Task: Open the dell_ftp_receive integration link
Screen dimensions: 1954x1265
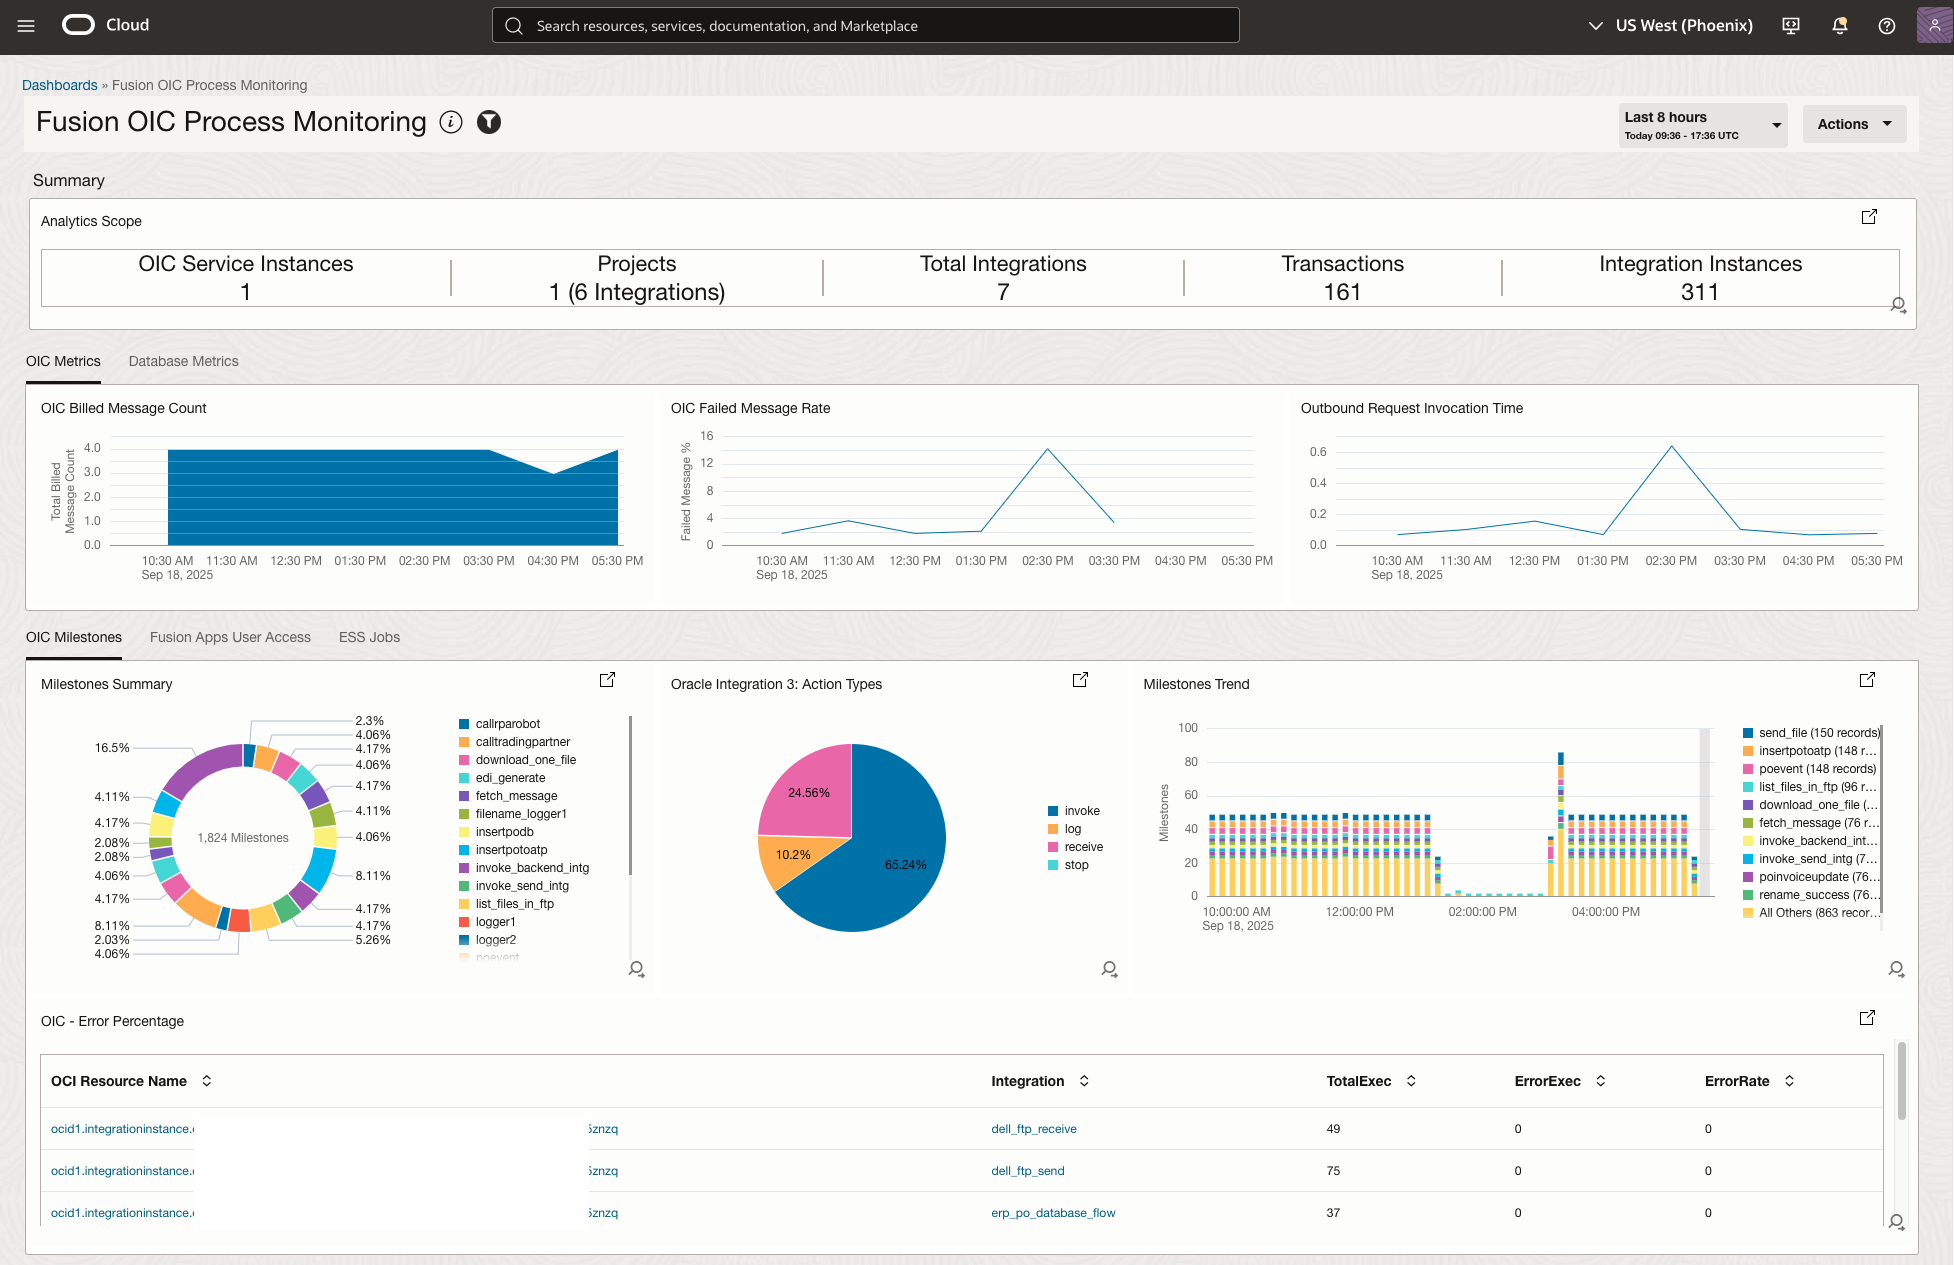Action: pos(1034,1128)
